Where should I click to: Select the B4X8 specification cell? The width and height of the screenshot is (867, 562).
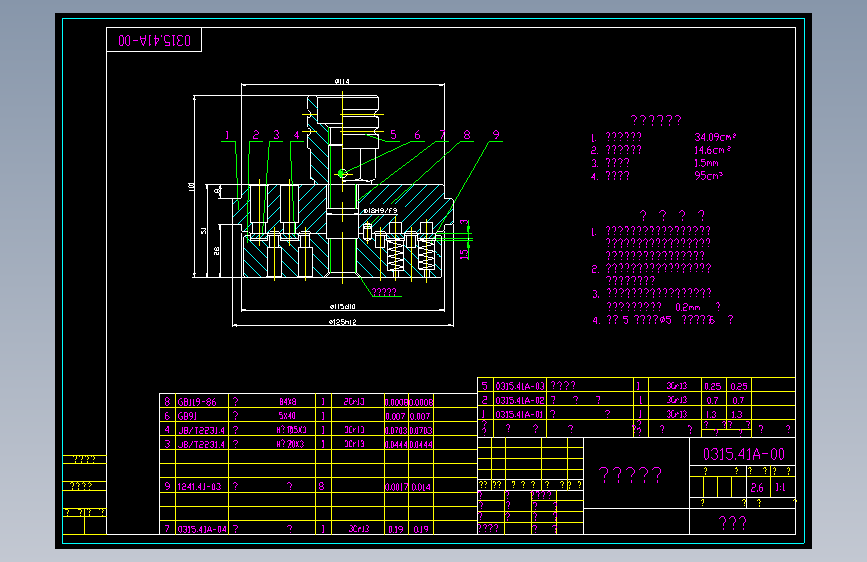[x=288, y=402]
